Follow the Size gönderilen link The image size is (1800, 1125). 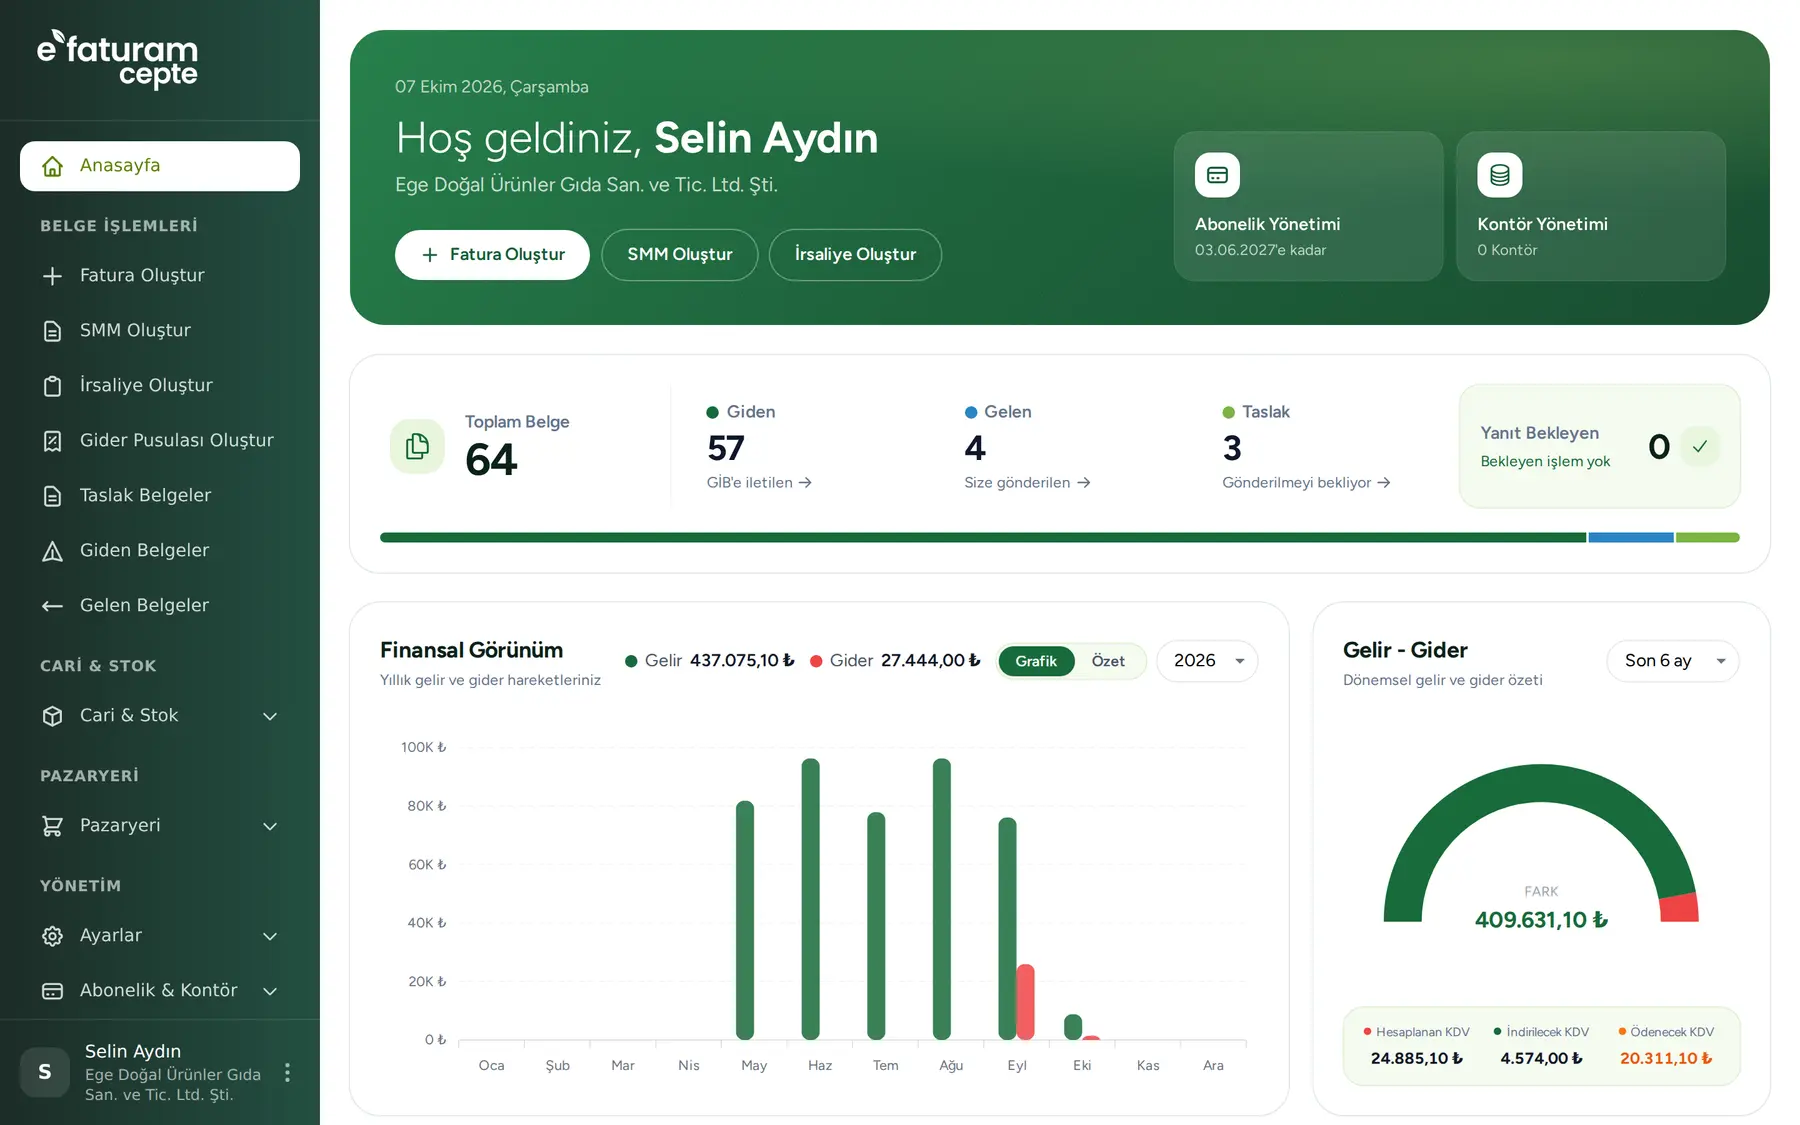[x=1027, y=482]
